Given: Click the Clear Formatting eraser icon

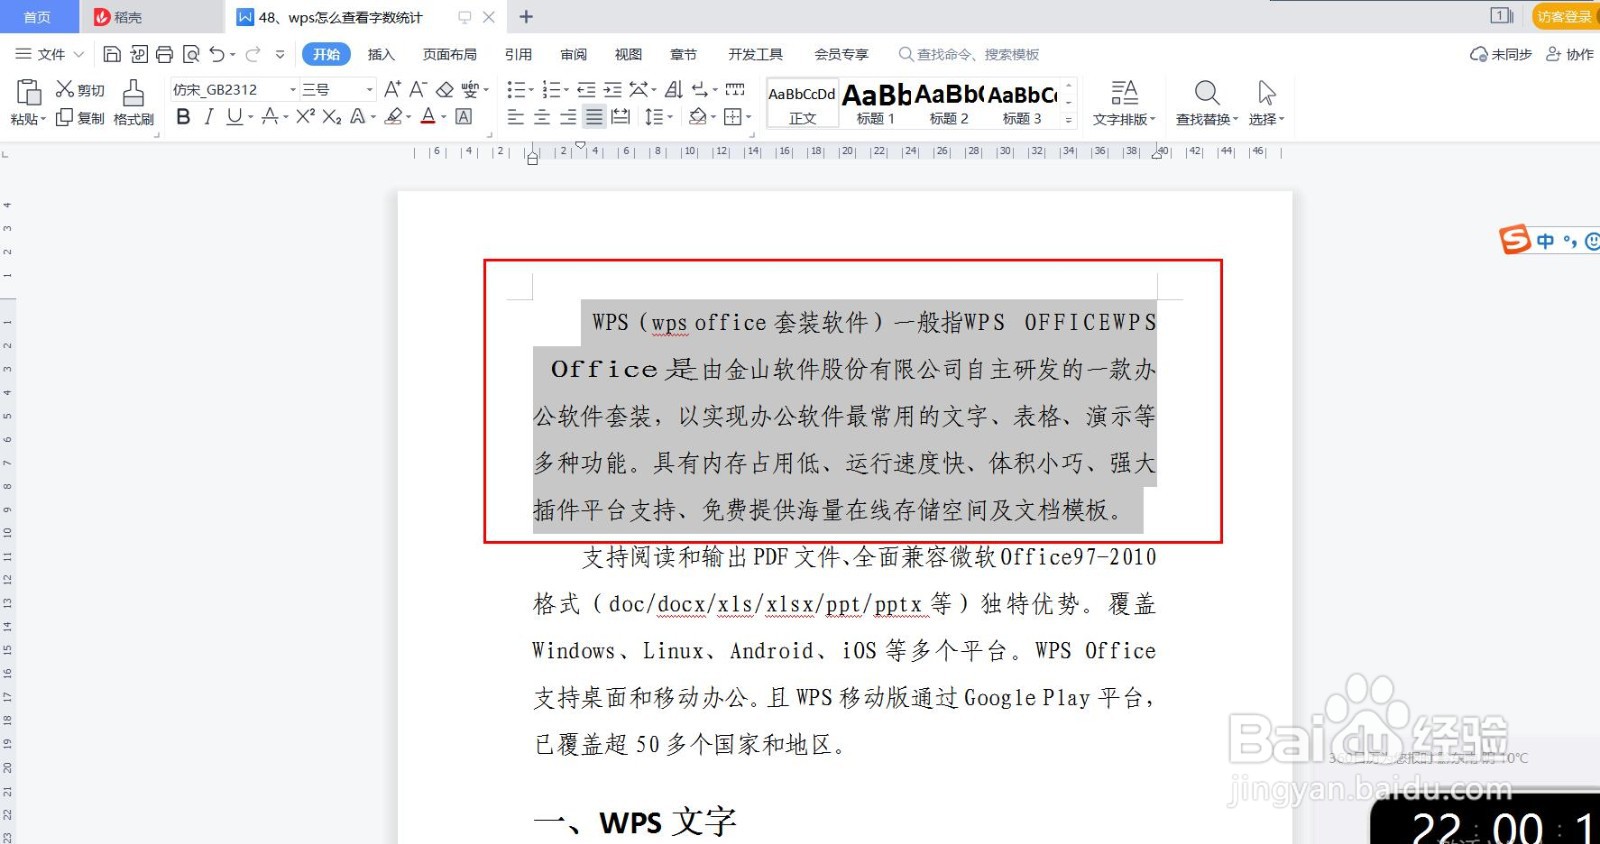Looking at the screenshot, I should (x=445, y=89).
